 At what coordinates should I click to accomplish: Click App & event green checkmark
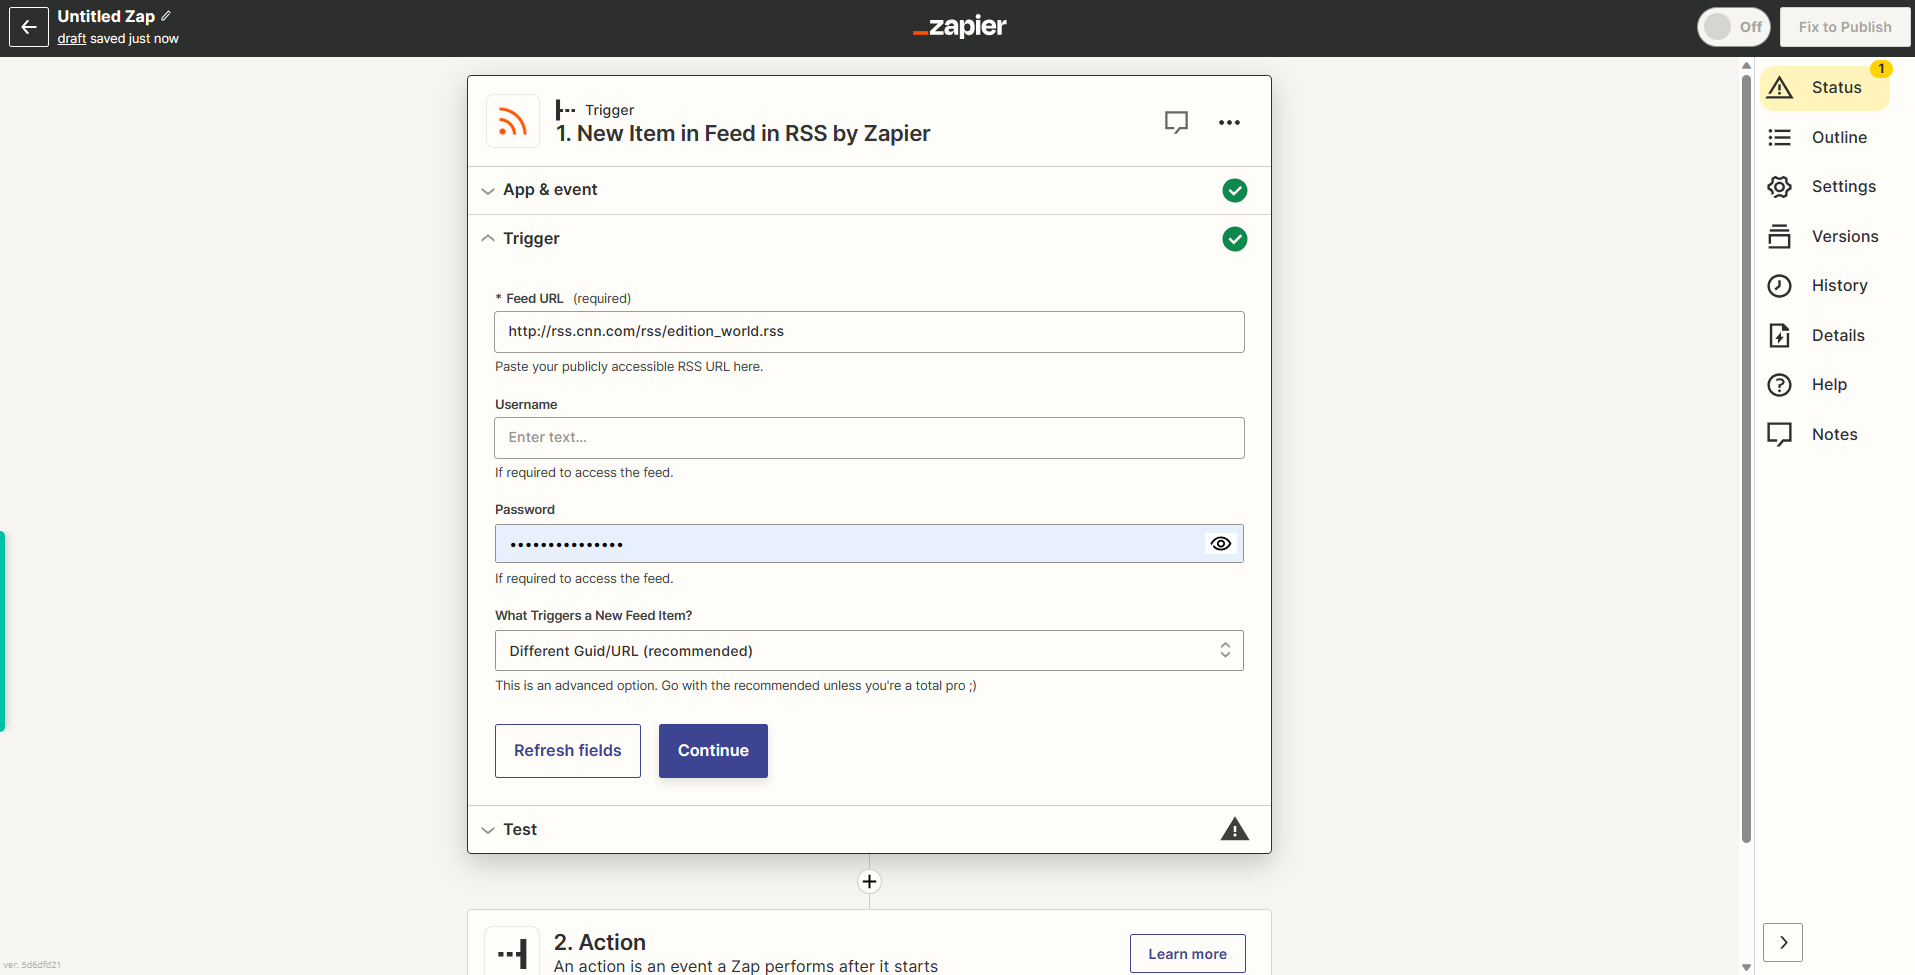(1235, 190)
